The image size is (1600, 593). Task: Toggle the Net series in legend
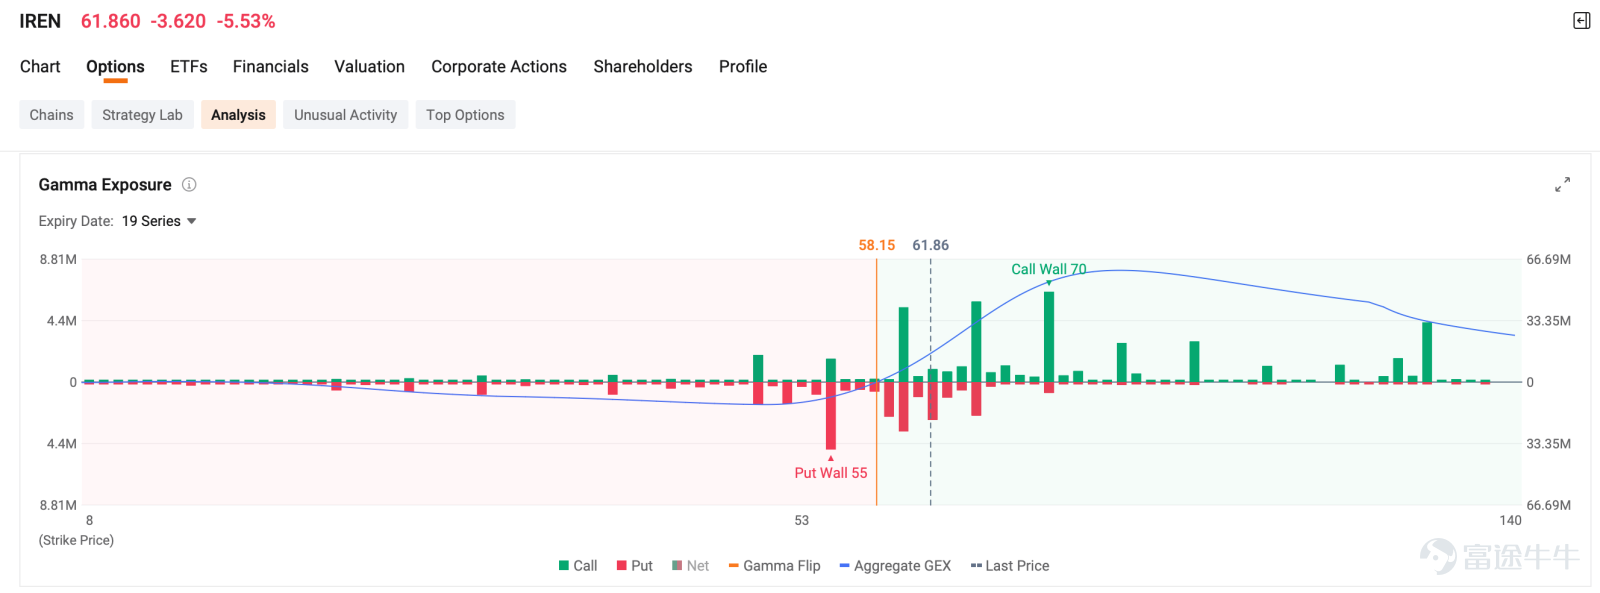(x=691, y=566)
